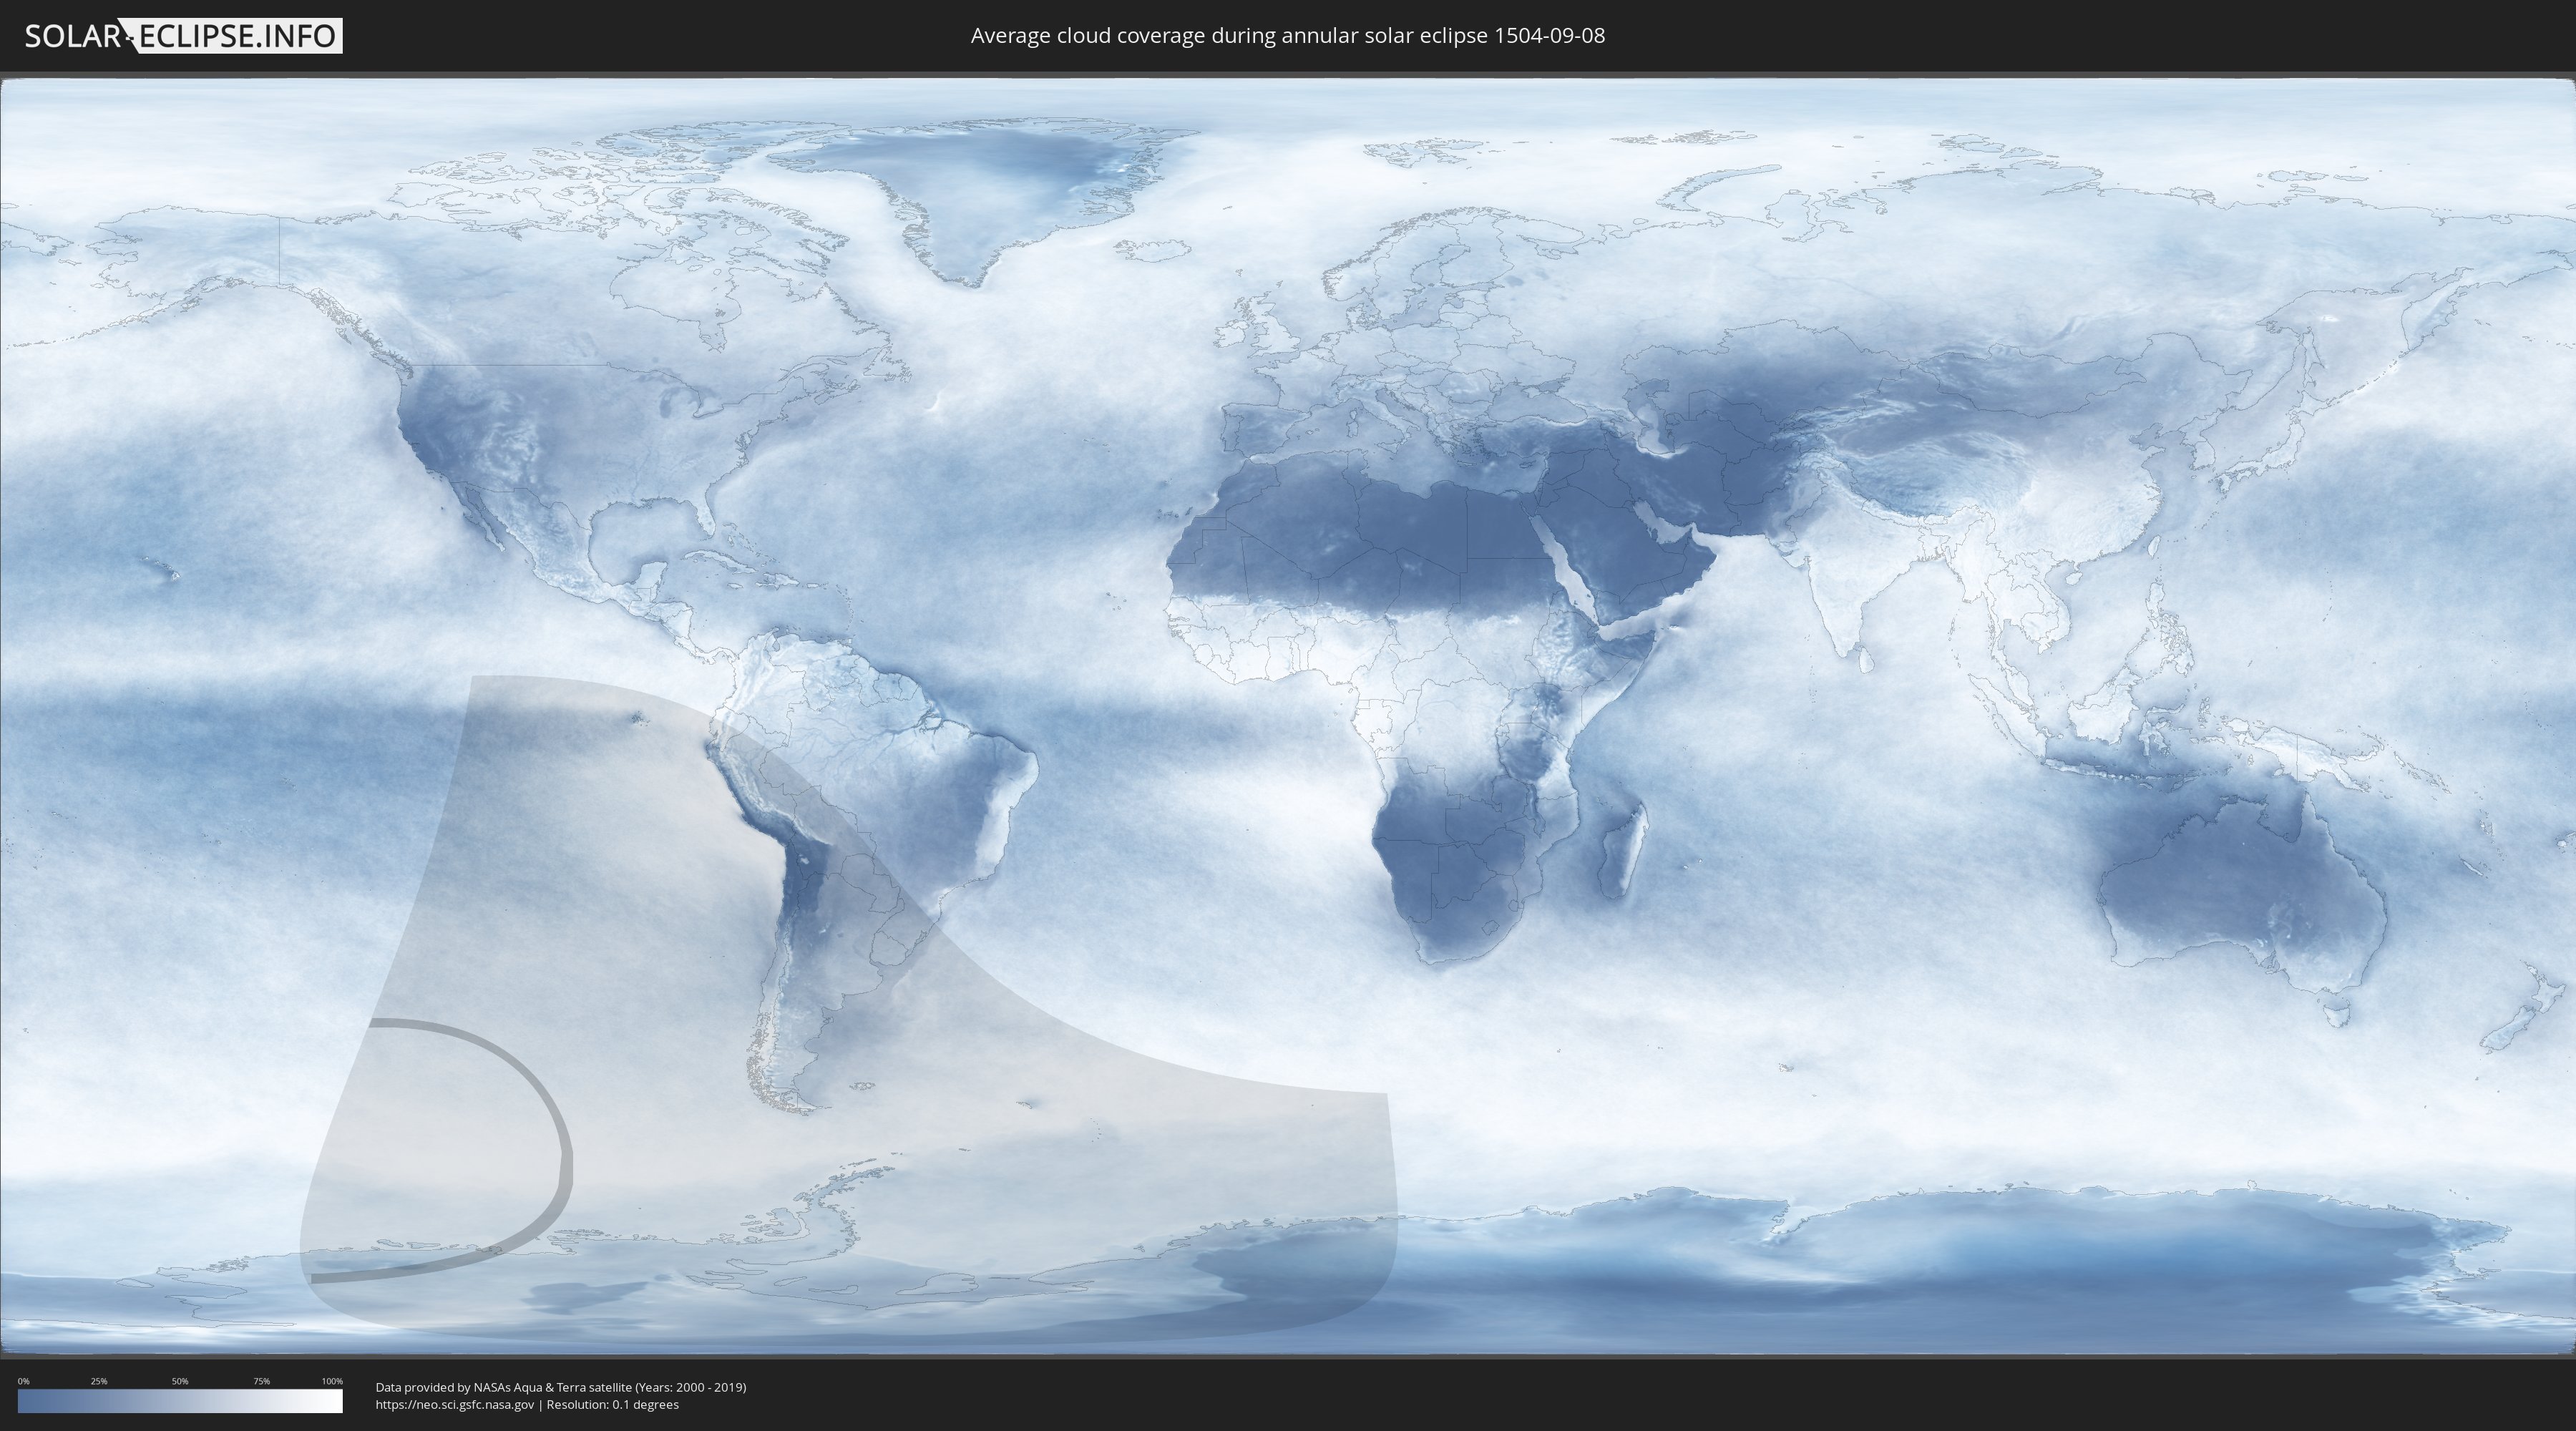Click the '0%' legend label
Viewport: 2576px width, 1431px height.
click(x=23, y=1381)
